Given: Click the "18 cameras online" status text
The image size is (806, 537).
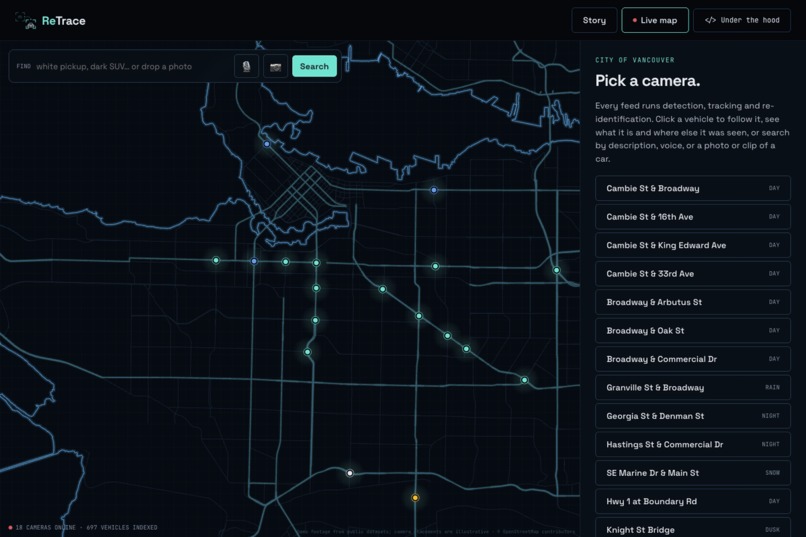Looking at the screenshot, I should (x=45, y=528).
